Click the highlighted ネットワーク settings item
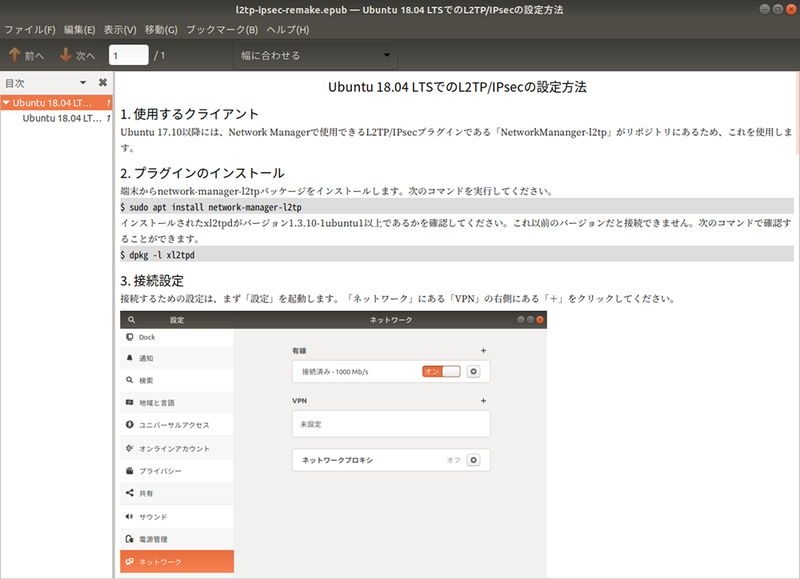800x579 pixels. click(176, 562)
